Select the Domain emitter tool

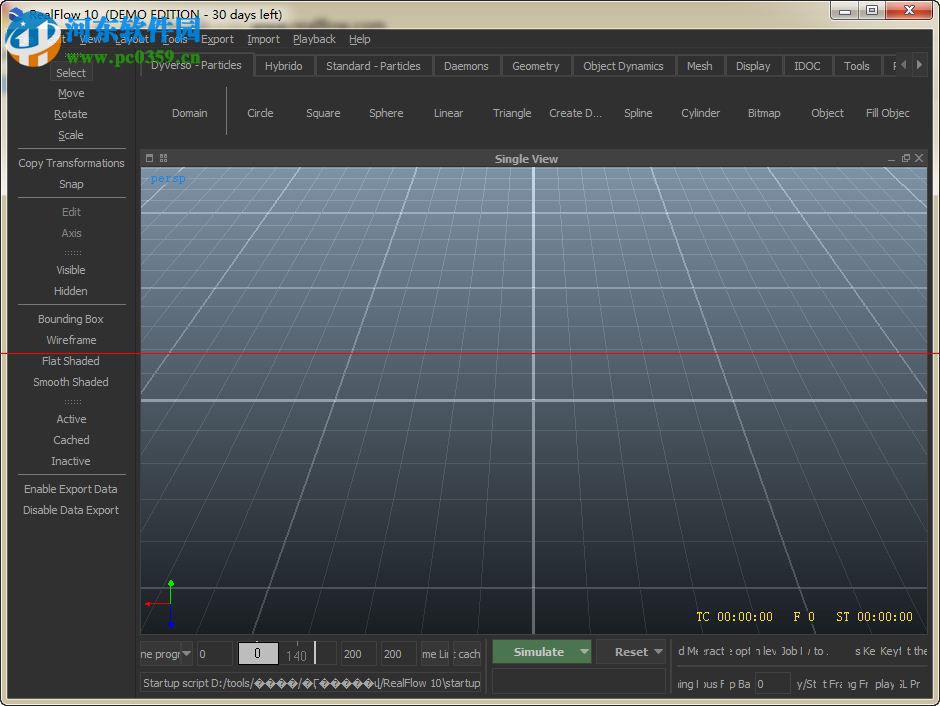[189, 113]
